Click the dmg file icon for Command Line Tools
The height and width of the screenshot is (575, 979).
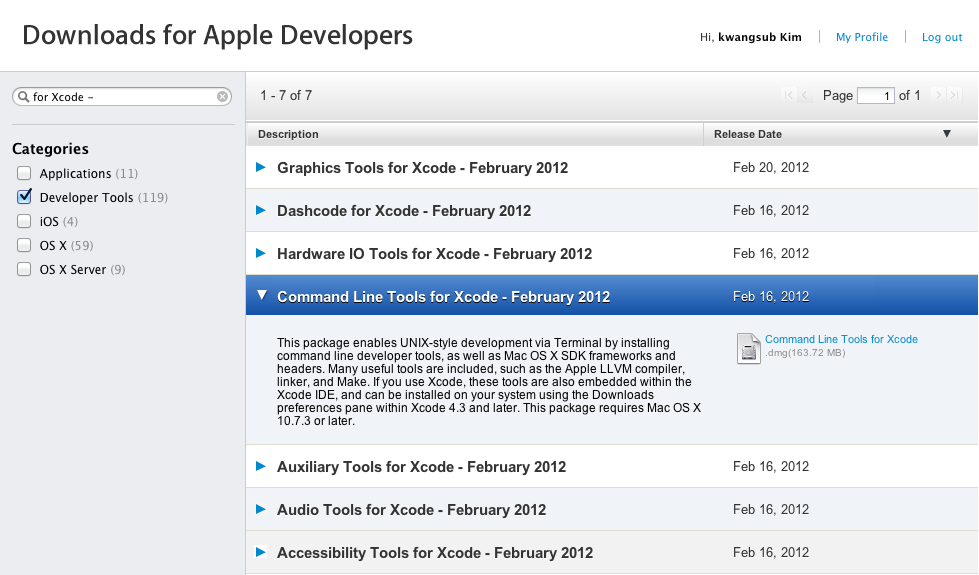coord(748,348)
